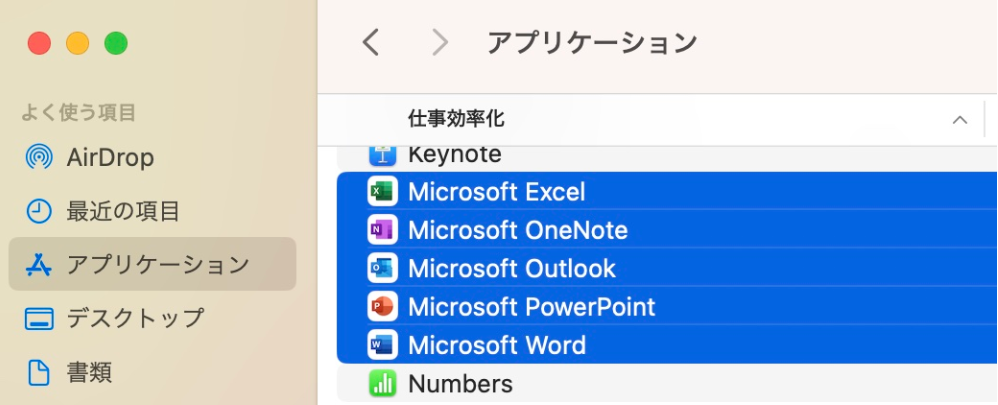This screenshot has width=998, height=405.
Task: Click the アプリケーション window title
Action: (591, 42)
